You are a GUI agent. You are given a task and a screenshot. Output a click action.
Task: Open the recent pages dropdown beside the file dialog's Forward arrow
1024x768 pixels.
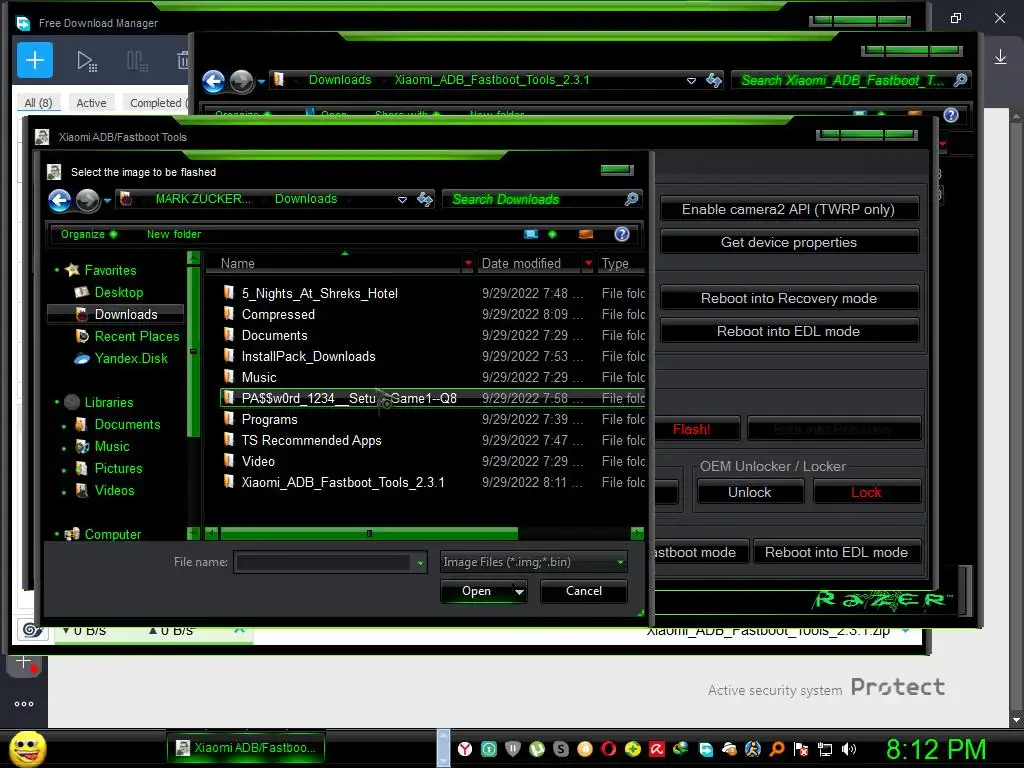point(107,200)
